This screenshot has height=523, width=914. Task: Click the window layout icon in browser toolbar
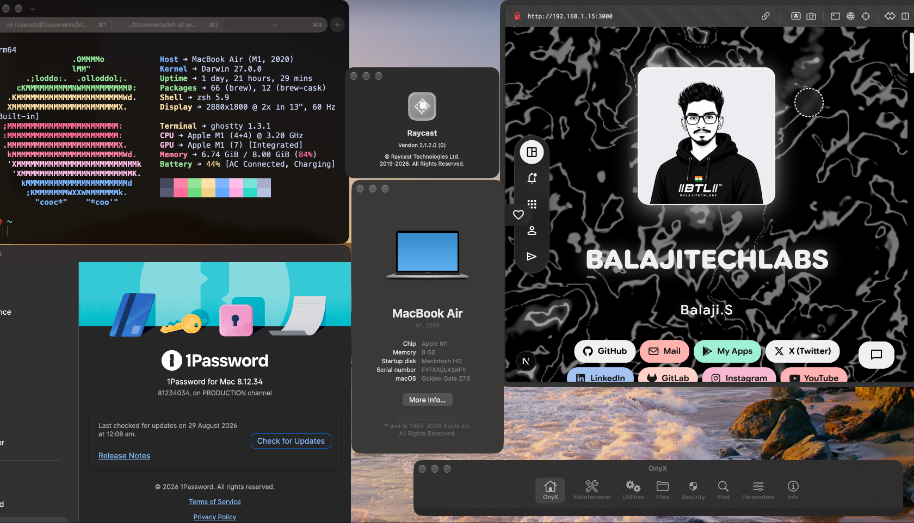pyautogui.click(x=835, y=16)
